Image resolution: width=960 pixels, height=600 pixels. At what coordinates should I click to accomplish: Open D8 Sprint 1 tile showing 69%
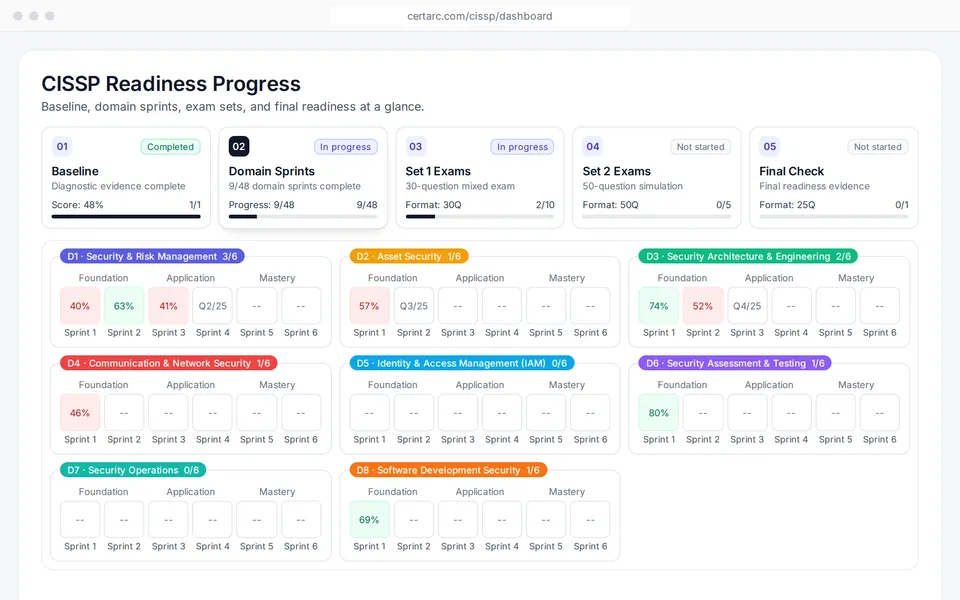click(x=369, y=520)
